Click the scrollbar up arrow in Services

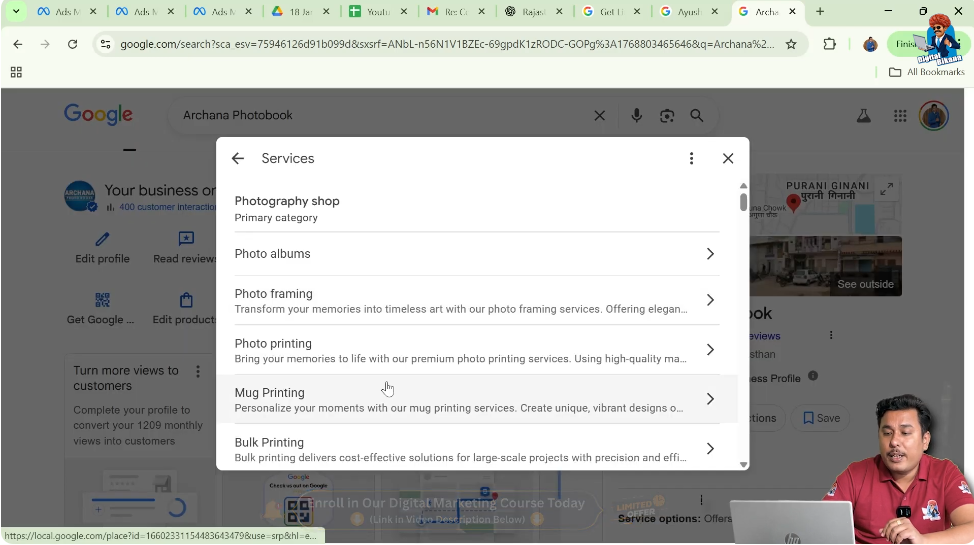click(x=743, y=186)
